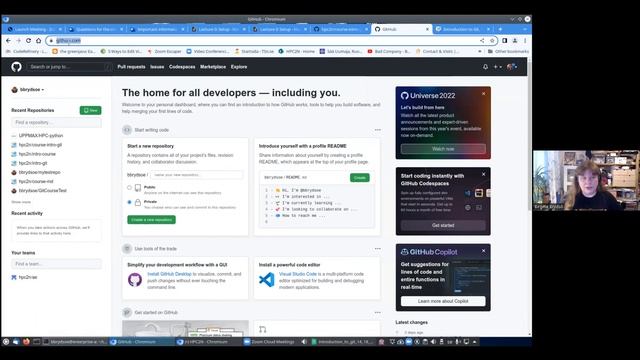Open the notifications bell in GitHub header

click(485, 67)
